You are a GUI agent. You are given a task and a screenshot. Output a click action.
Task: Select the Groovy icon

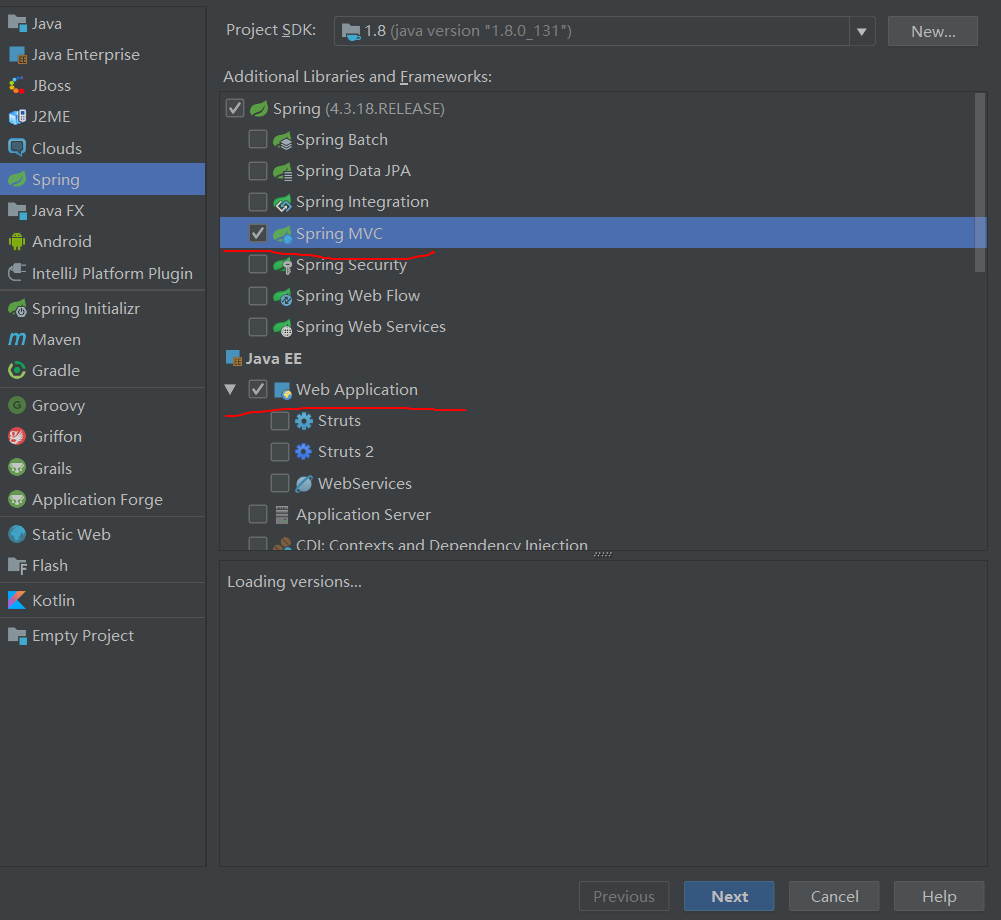click(x=17, y=405)
